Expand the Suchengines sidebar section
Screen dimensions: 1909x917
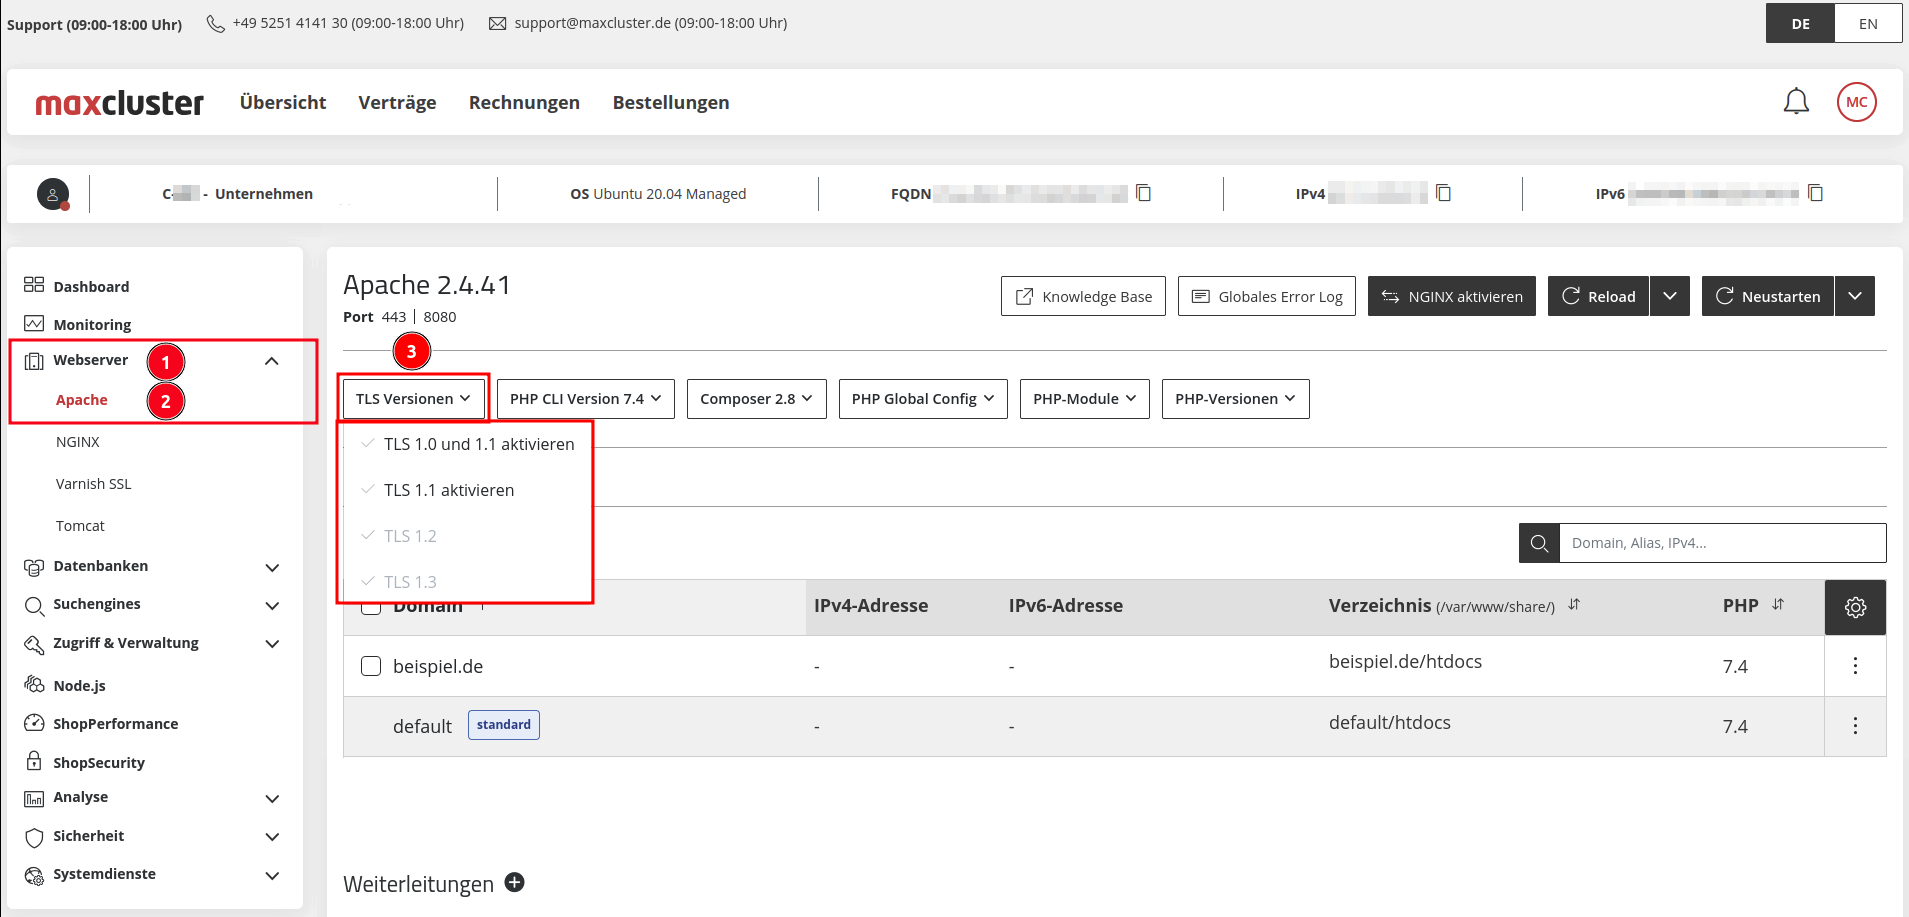coord(272,605)
